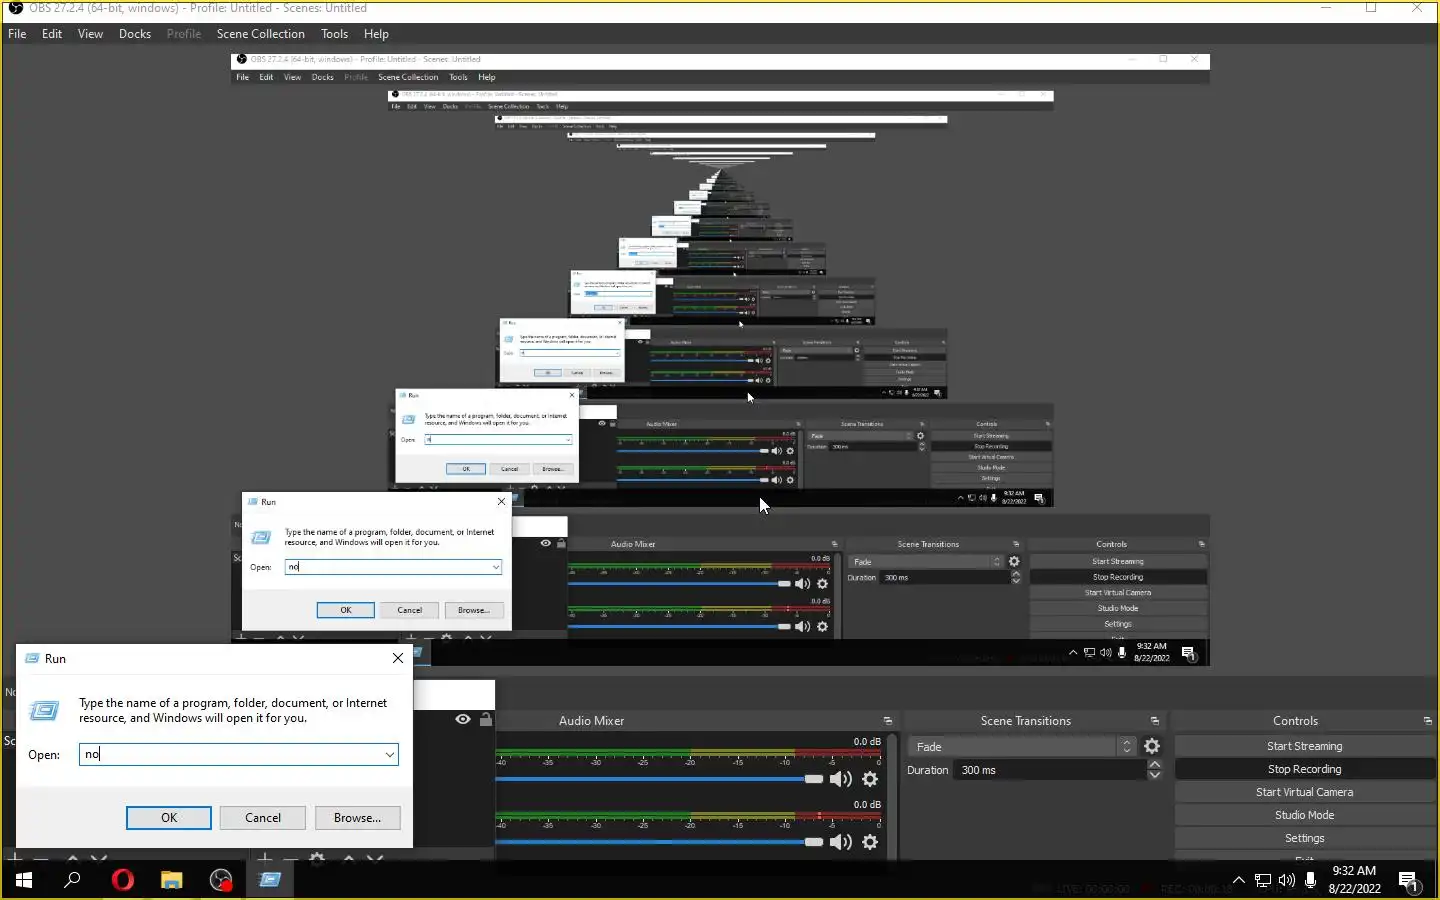This screenshot has width=1440, height=900.
Task: Click the Fade combo box spinner arrows
Action: tap(1127, 747)
